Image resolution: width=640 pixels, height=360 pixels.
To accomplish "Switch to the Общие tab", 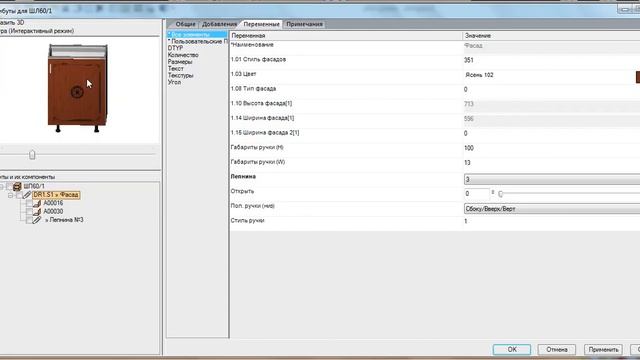I will pyautogui.click(x=185, y=24).
